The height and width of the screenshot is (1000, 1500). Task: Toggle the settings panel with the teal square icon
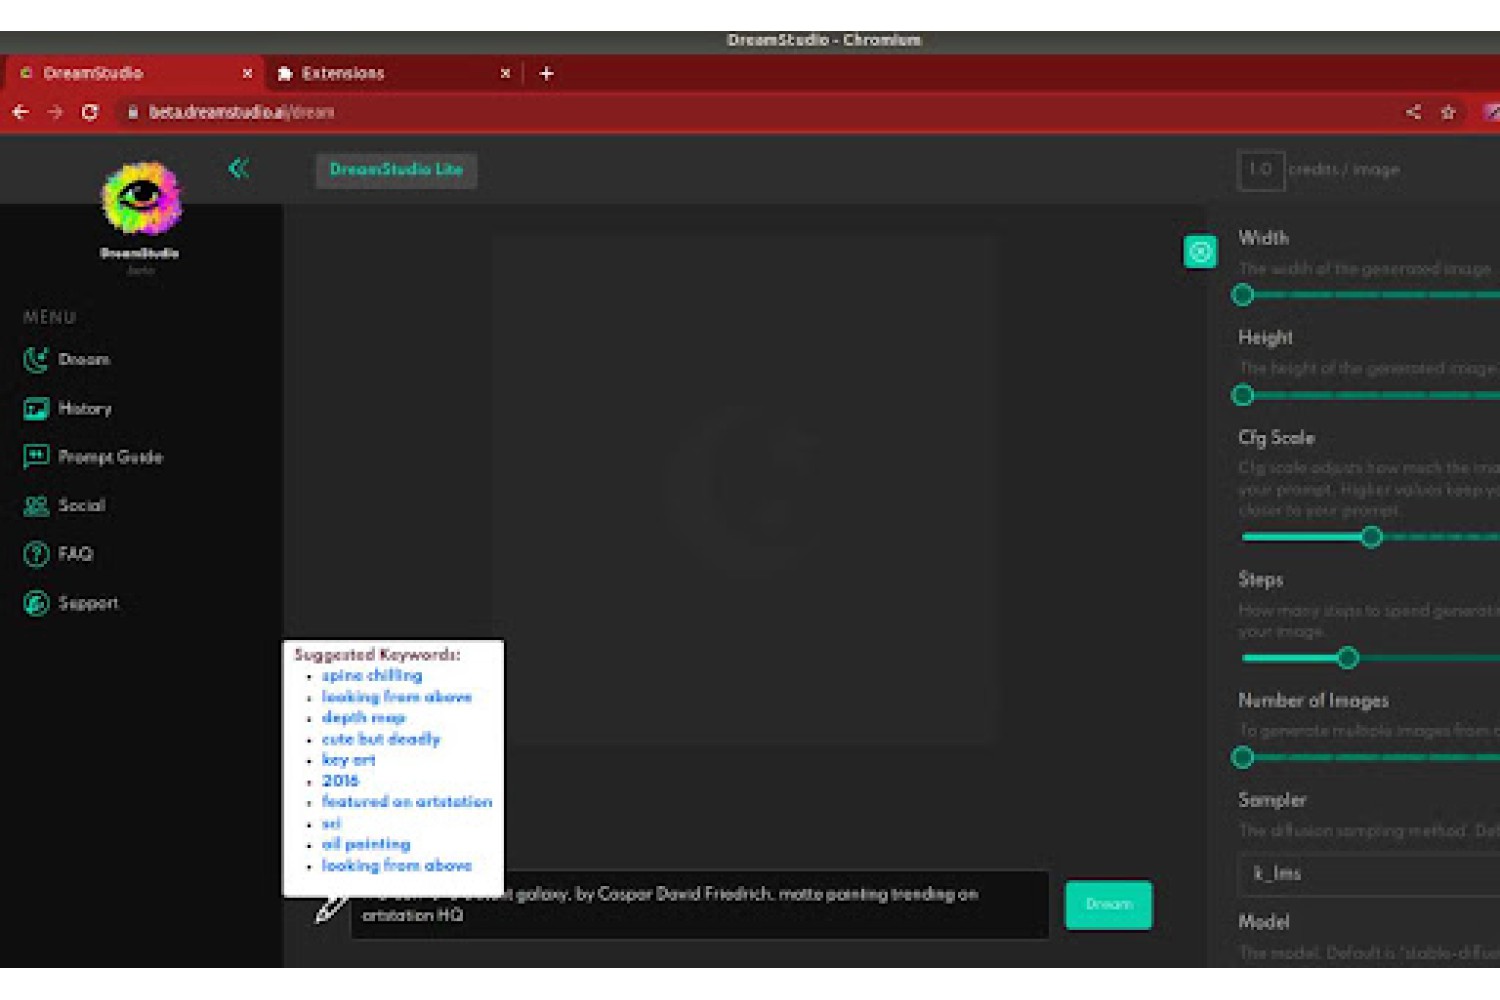point(1200,252)
